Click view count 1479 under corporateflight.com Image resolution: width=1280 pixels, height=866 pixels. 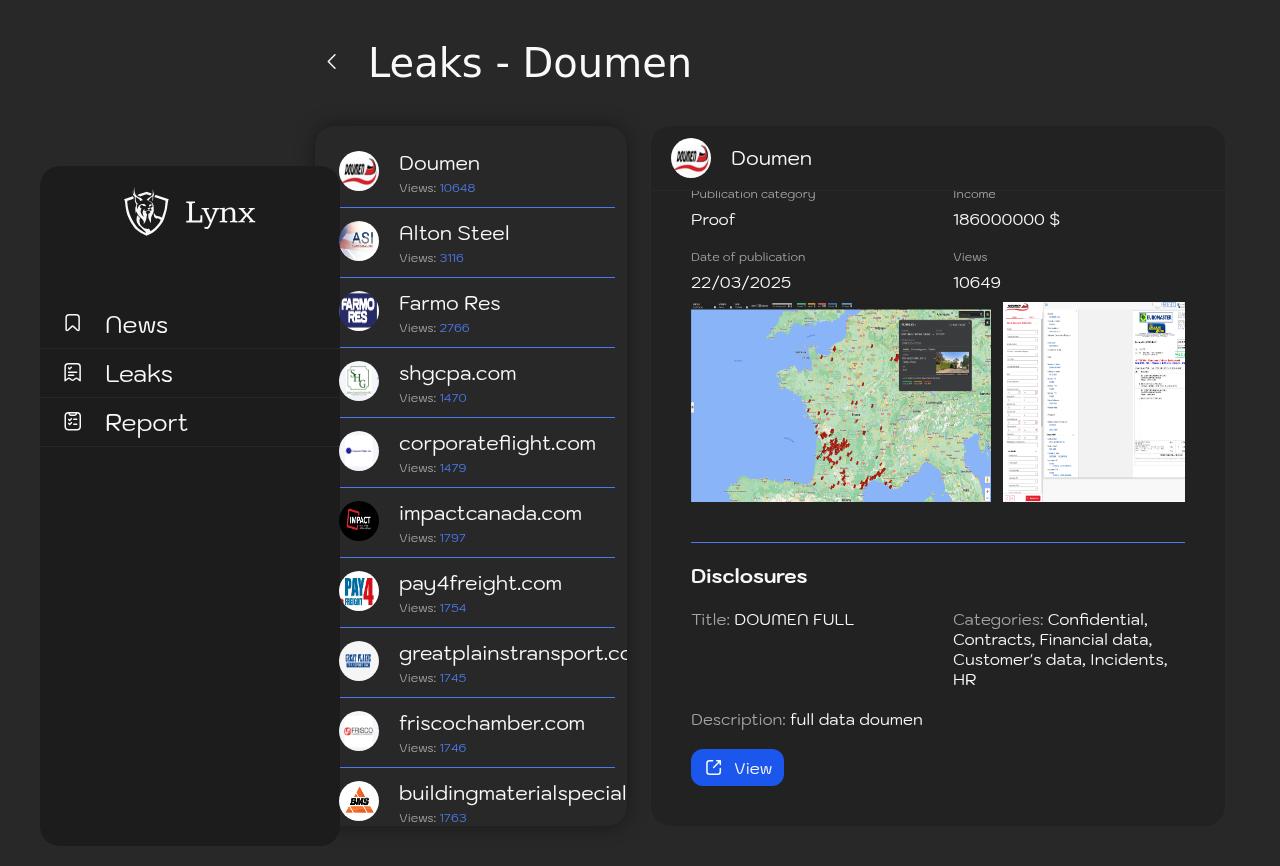click(x=453, y=468)
